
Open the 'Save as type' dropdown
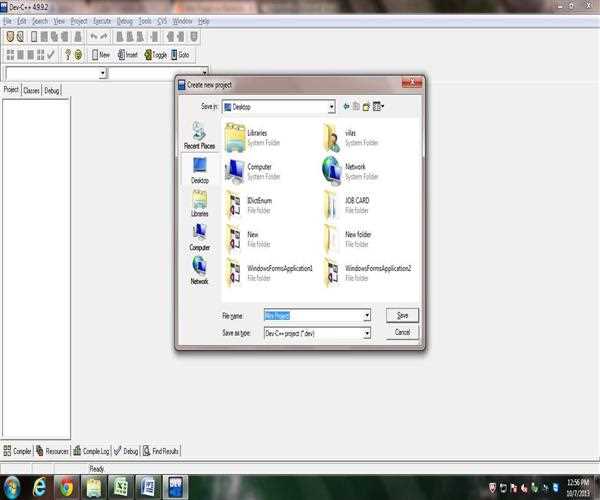point(367,332)
